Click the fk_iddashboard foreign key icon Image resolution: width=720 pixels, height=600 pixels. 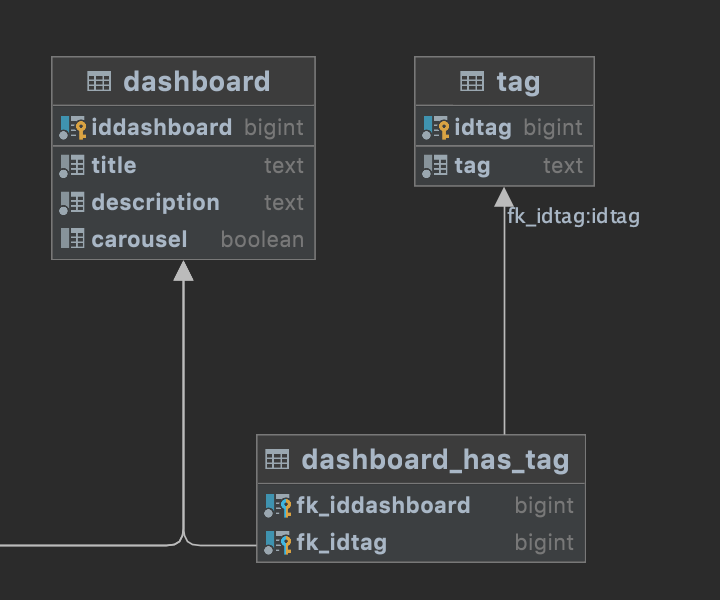click(x=277, y=505)
